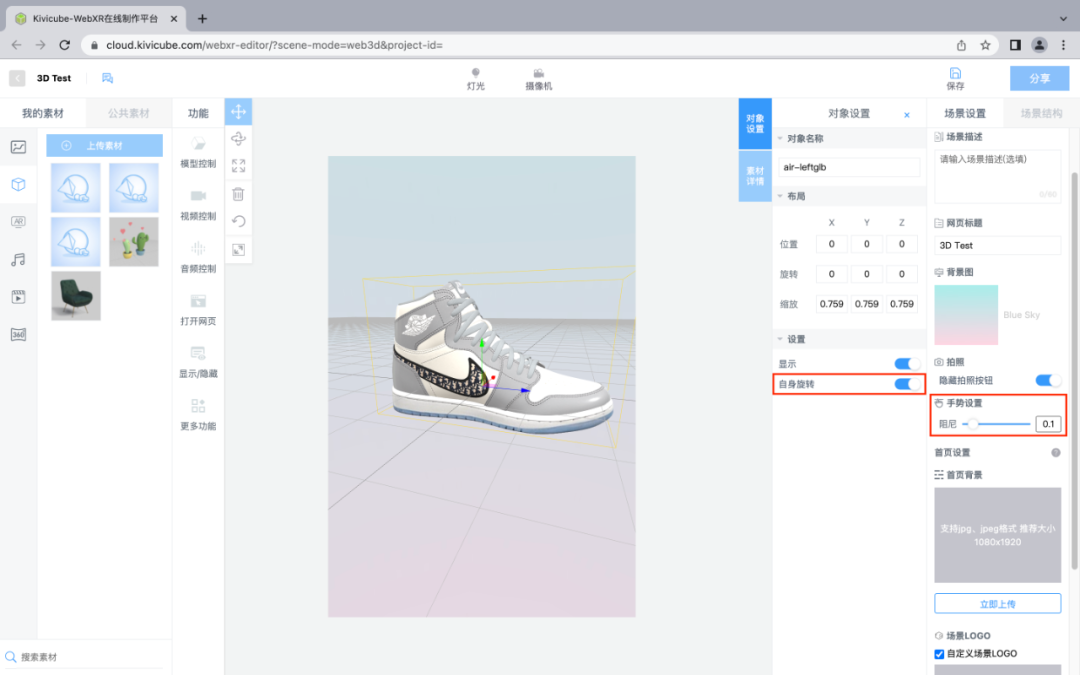Image resolution: width=1080 pixels, height=675 pixels.
Task: Switch to 场景设置 tab
Action: click(964, 113)
